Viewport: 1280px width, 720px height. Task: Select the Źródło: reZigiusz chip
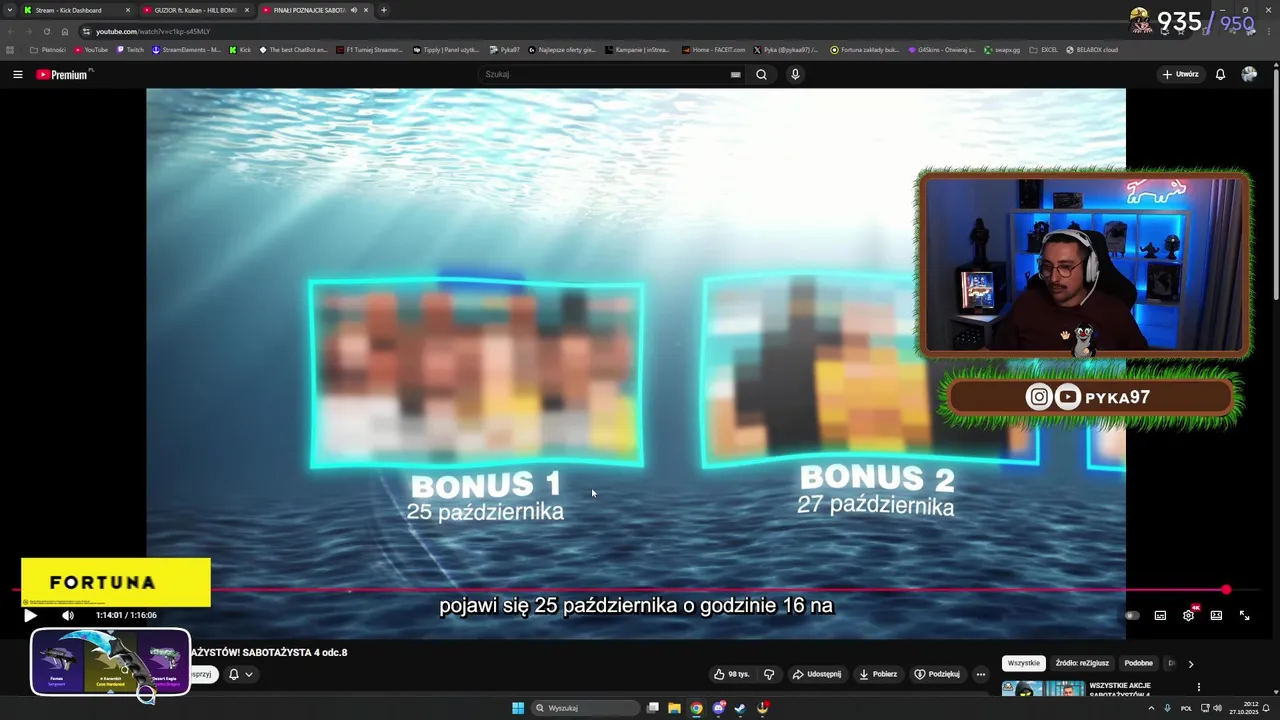tap(1082, 663)
